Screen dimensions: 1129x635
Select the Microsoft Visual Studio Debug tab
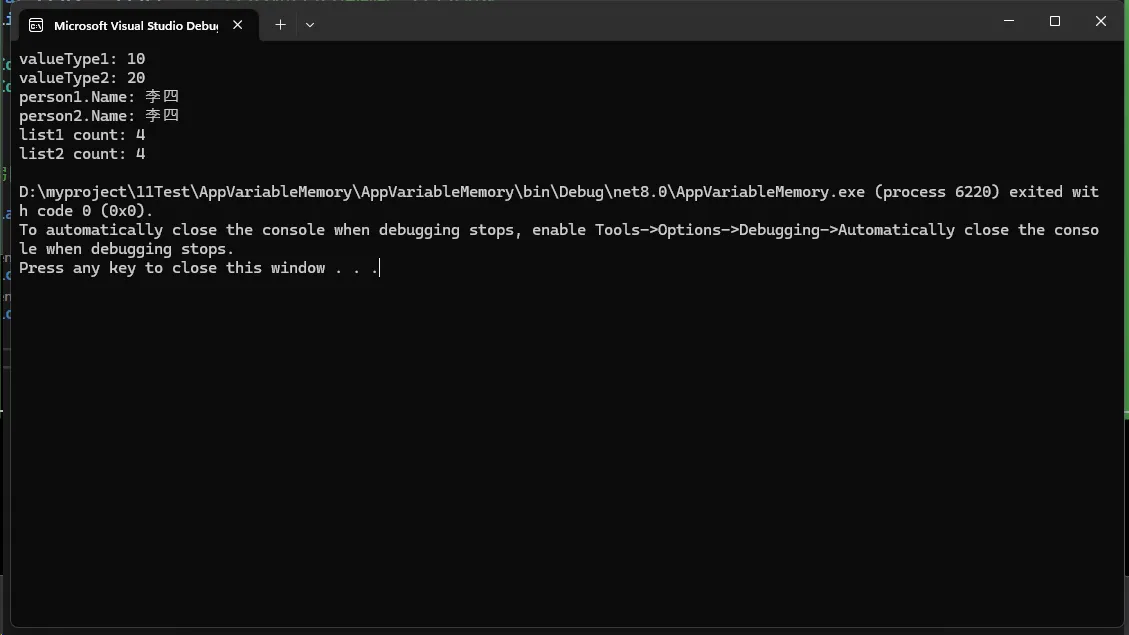(x=135, y=25)
